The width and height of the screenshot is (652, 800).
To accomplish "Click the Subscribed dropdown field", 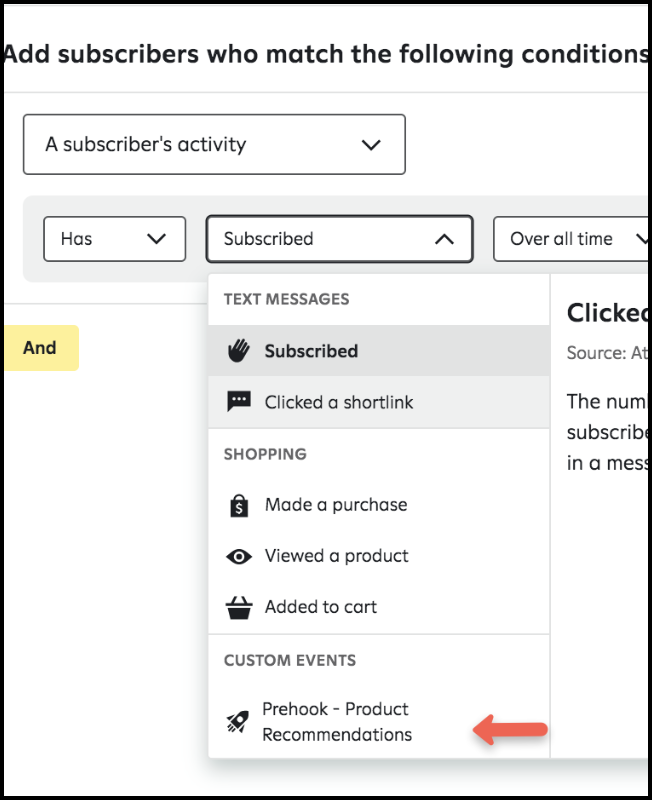I will [x=320, y=239].
